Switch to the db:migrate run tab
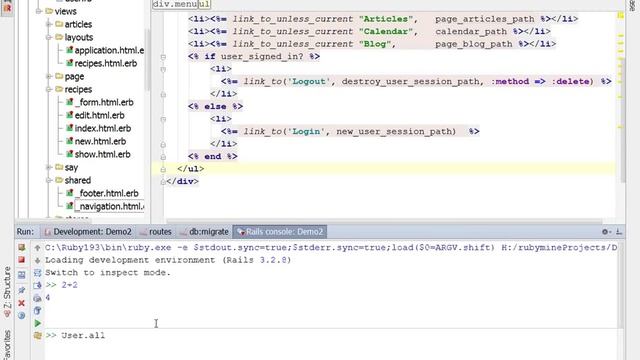The image size is (640, 360). click(x=204, y=231)
